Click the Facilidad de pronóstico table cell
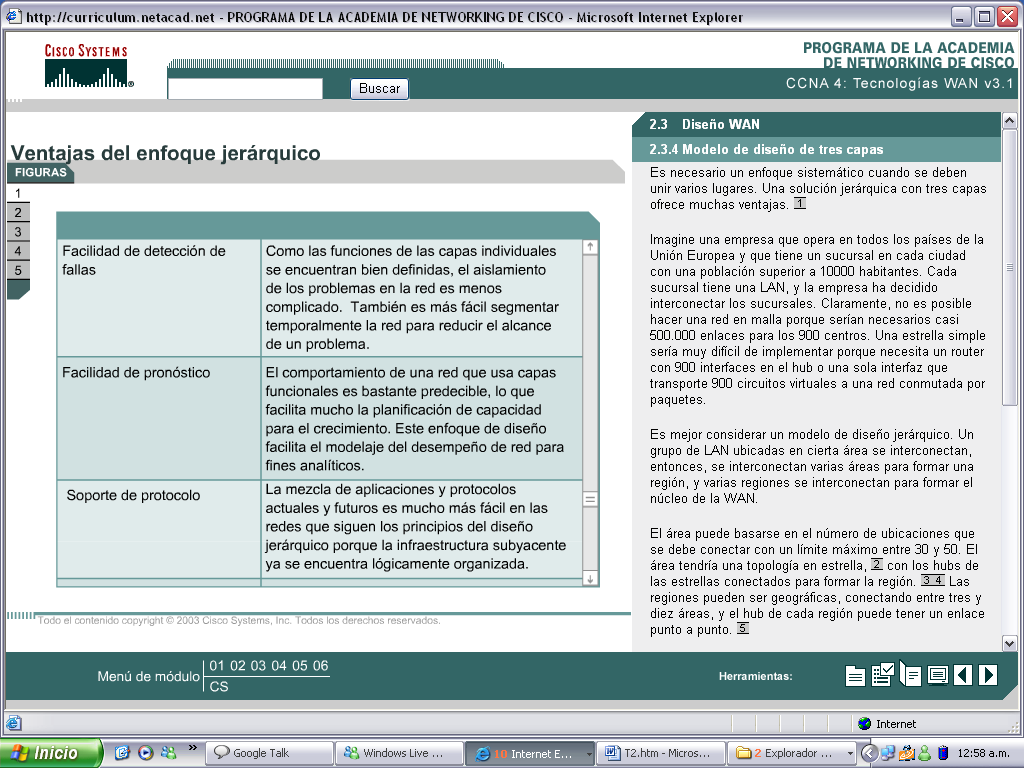Viewport: 1024px width, 768px height. (159, 418)
